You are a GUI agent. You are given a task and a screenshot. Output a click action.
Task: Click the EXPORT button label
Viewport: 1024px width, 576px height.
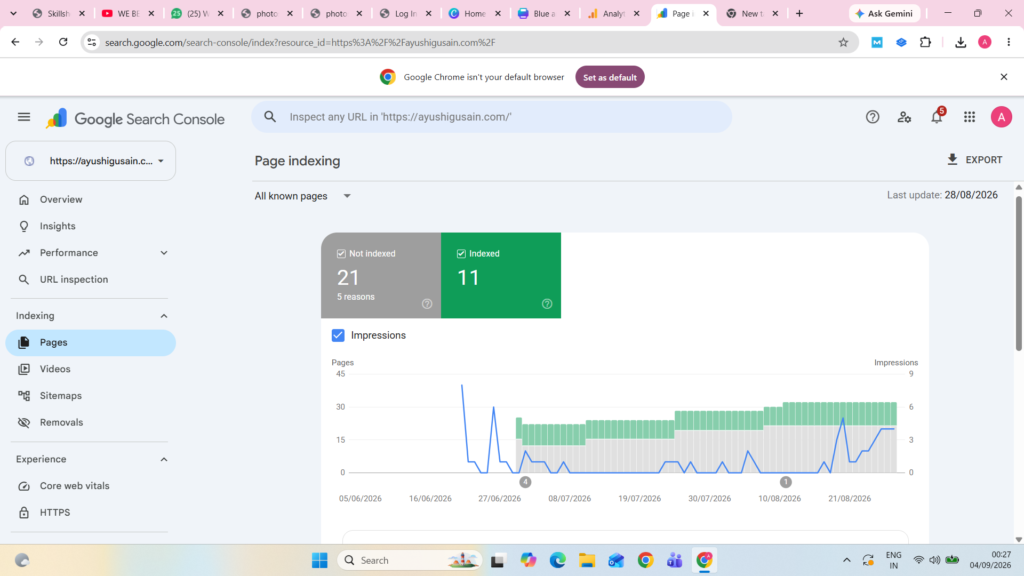tap(984, 160)
